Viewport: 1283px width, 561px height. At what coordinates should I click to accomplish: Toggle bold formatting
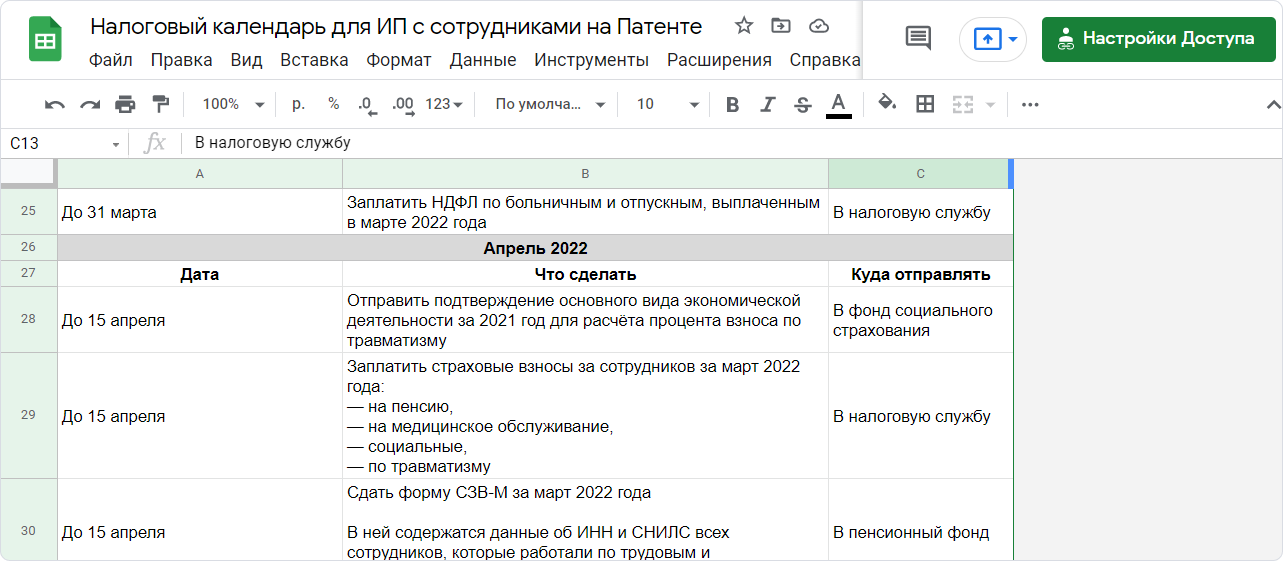(733, 104)
